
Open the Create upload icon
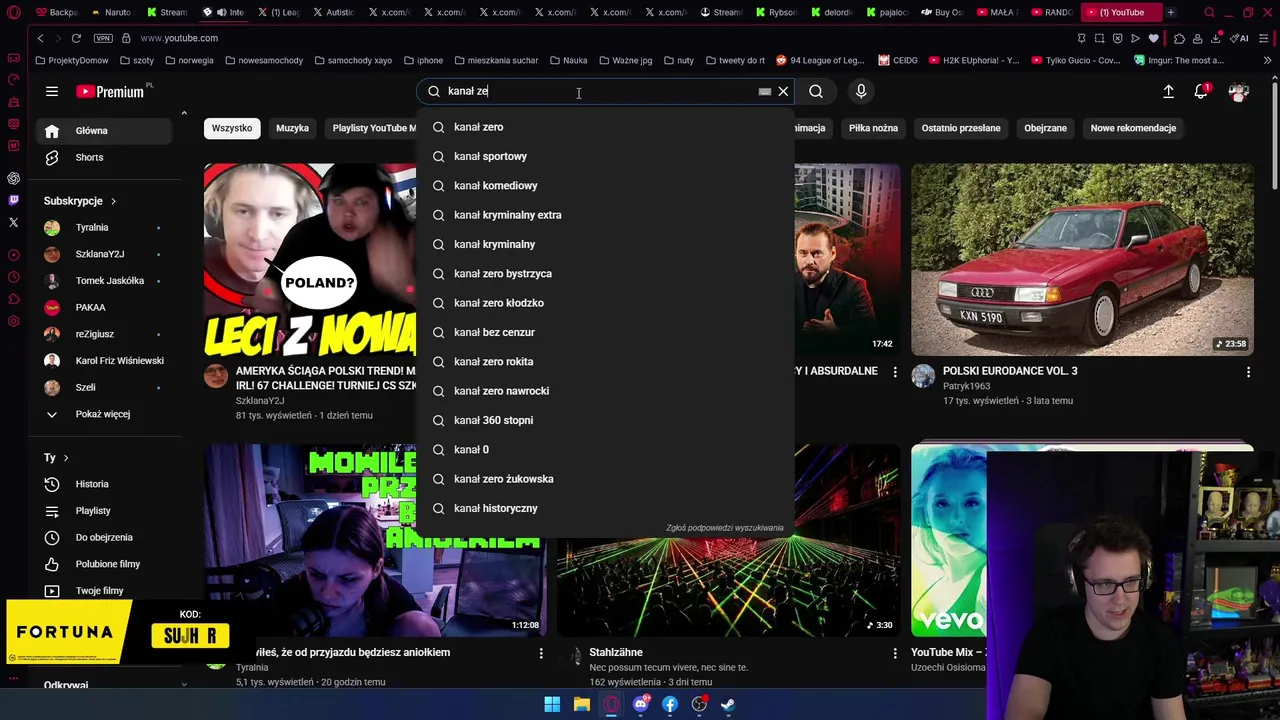(1168, 91)
